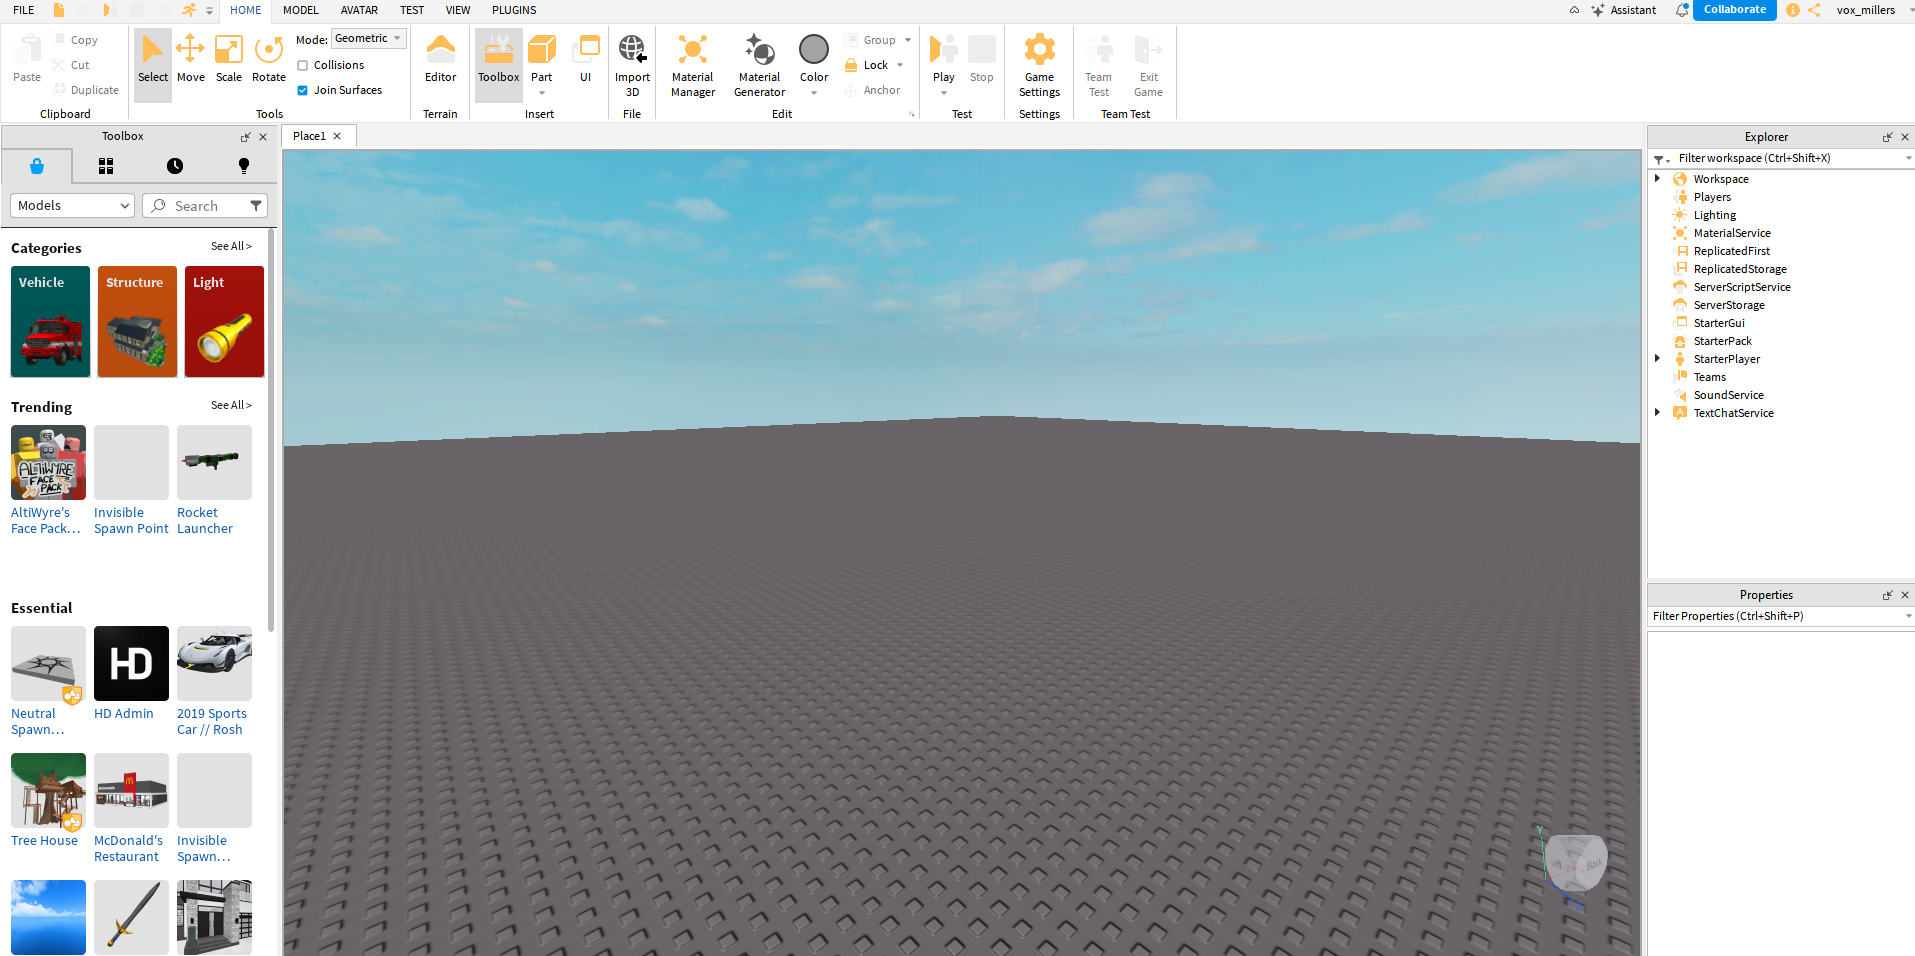Click the notifications bell icon
Screen dimensions: 1915x956
[1682, 10]
